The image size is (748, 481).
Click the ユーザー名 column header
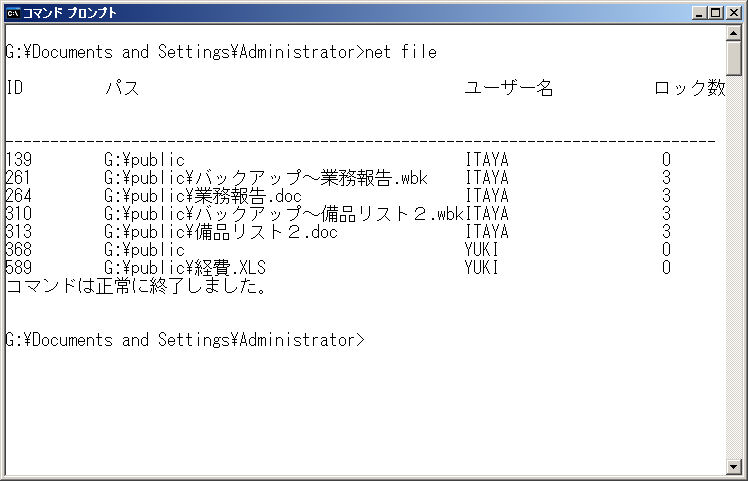coord(509,88)
